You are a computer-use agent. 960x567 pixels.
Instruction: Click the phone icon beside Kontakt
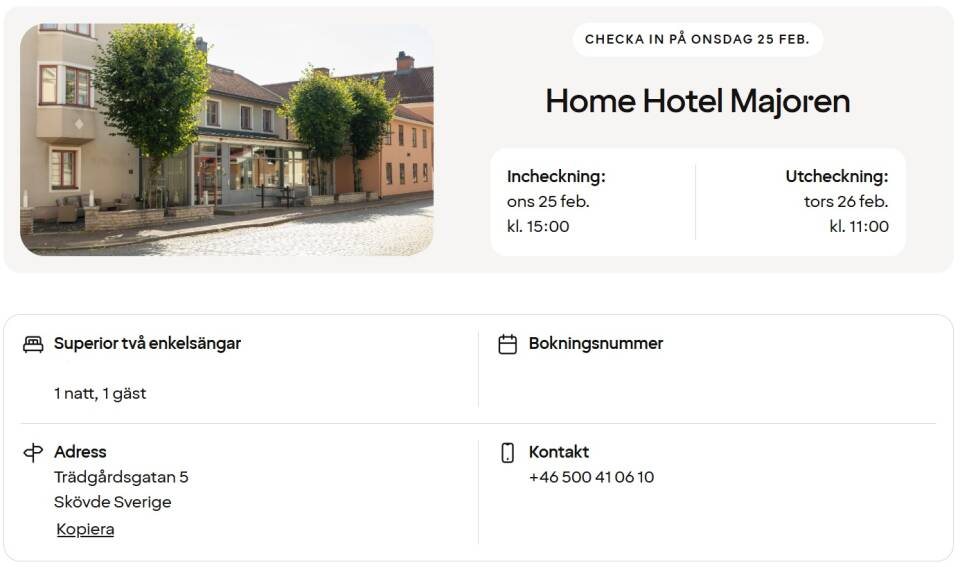click(508, 453)
